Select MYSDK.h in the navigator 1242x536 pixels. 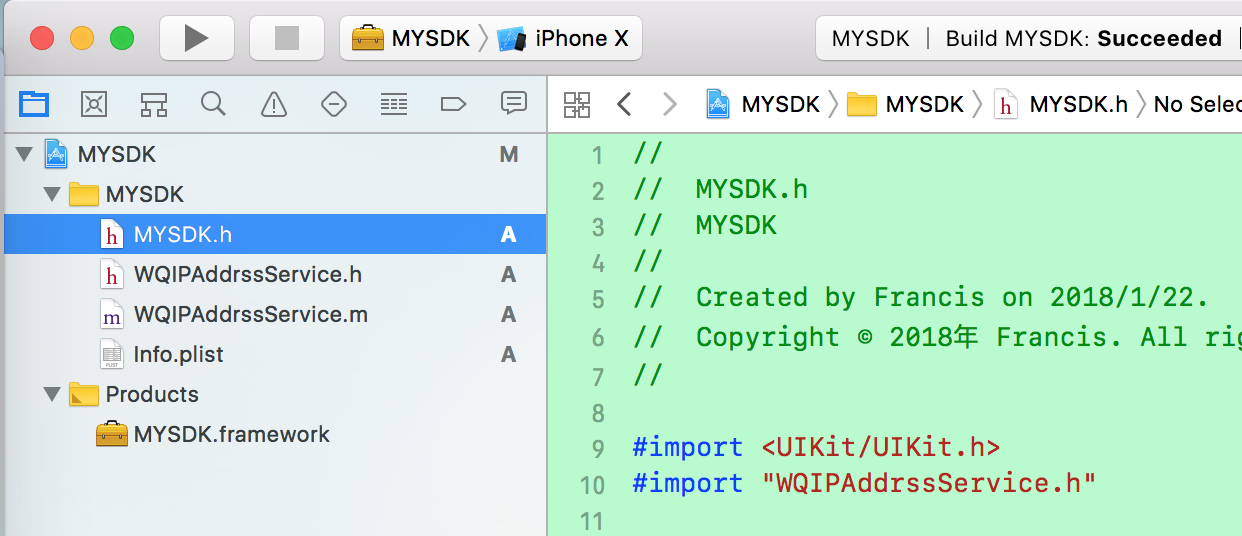coord(273,234)
